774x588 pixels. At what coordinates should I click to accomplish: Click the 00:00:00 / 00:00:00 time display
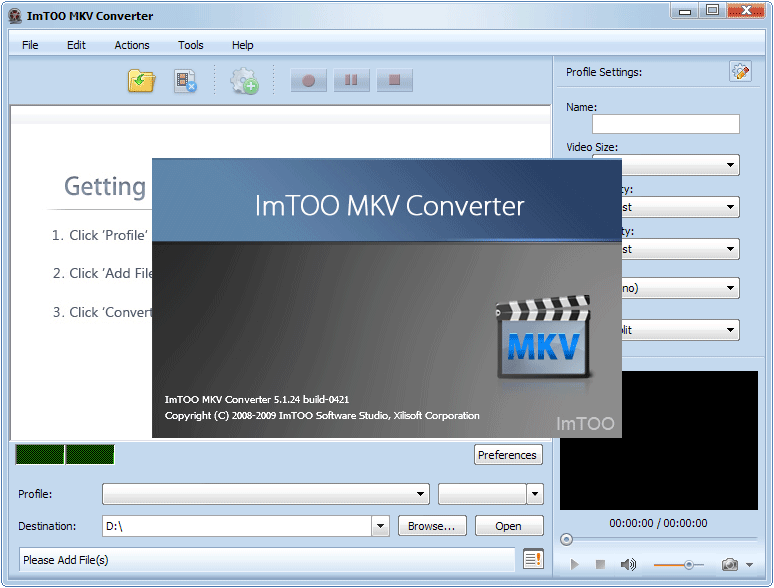click(x=658, y=523)
